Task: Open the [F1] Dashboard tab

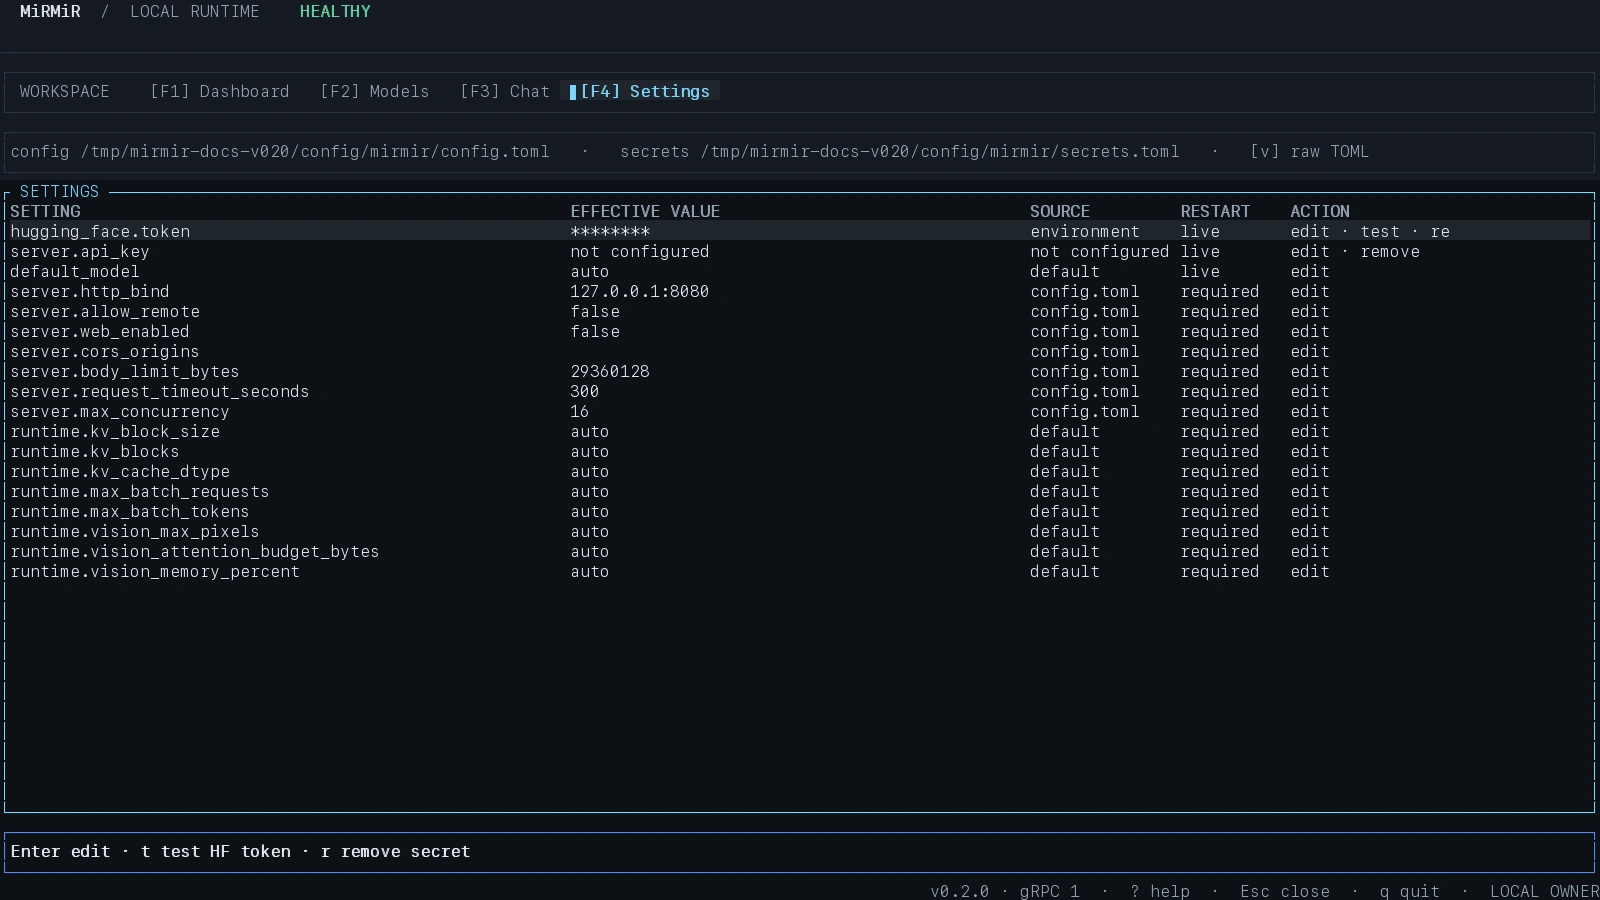Action: pos(220,91)
